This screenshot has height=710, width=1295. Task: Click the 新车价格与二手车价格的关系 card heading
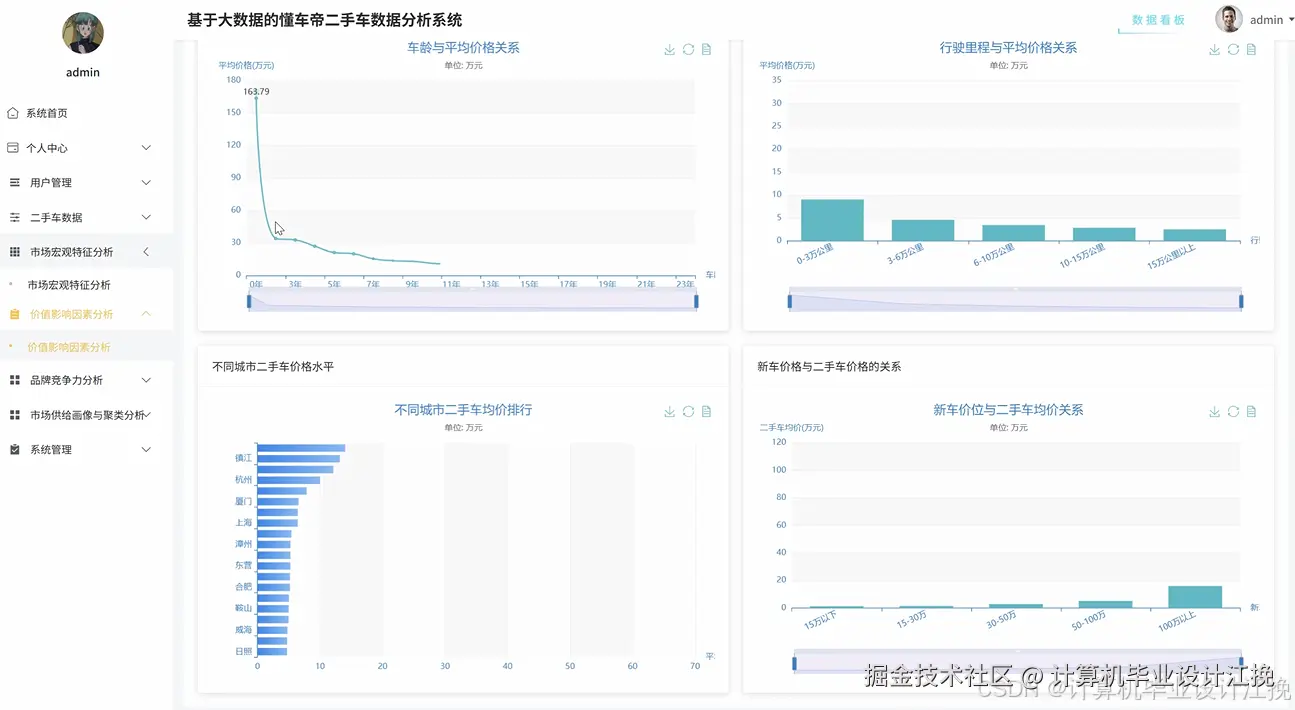tap(829, 367)
